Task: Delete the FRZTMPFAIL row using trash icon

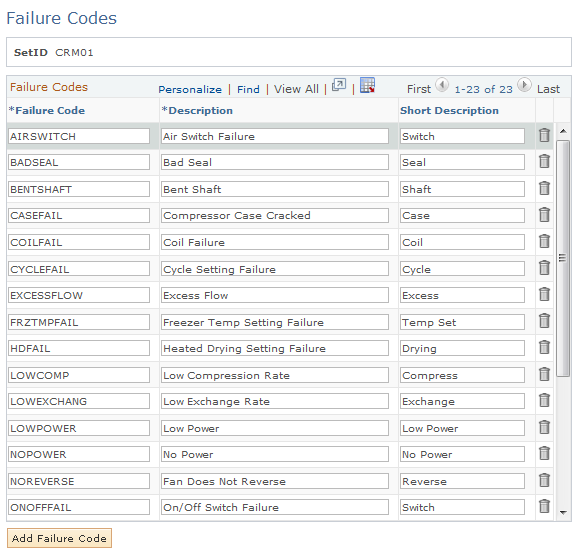Action: [544, 321]
